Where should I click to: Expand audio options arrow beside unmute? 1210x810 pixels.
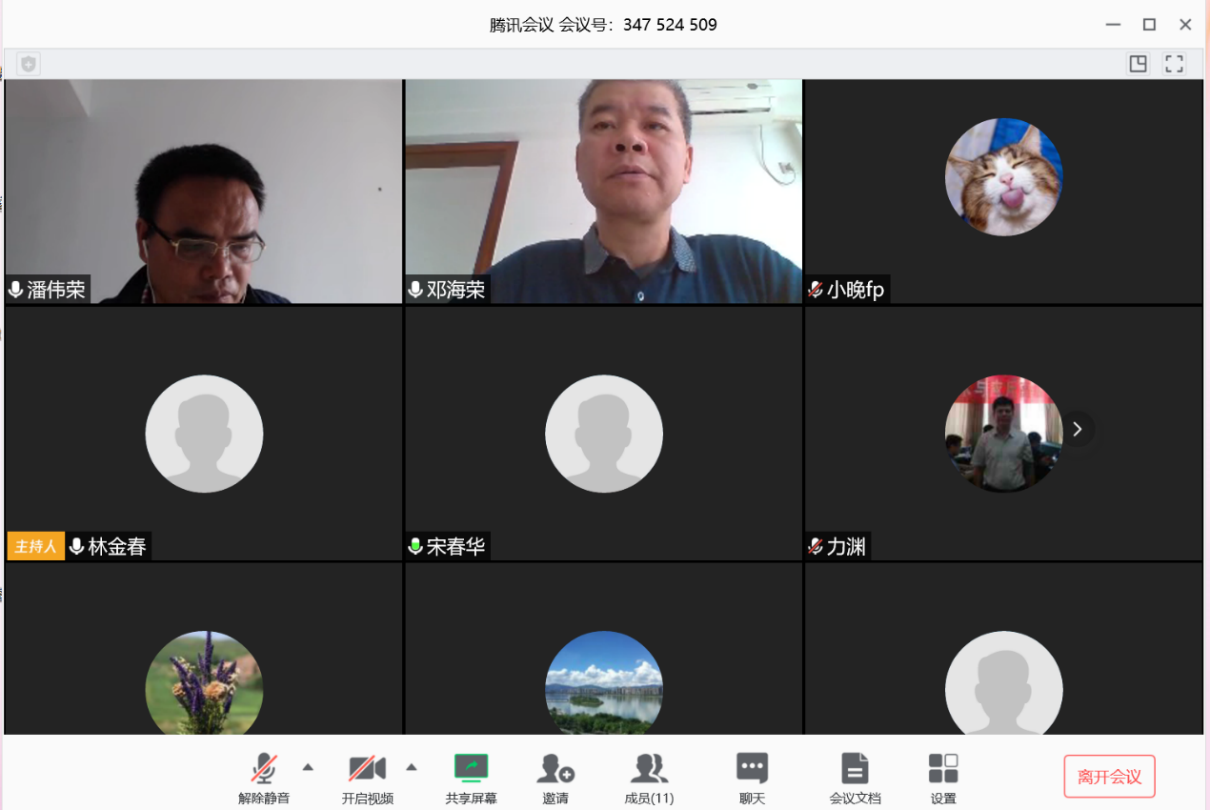tap(308, 767)
